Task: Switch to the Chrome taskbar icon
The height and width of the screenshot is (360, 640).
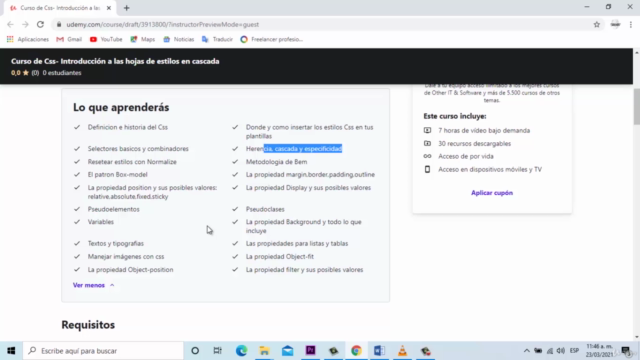Action: 356,351
